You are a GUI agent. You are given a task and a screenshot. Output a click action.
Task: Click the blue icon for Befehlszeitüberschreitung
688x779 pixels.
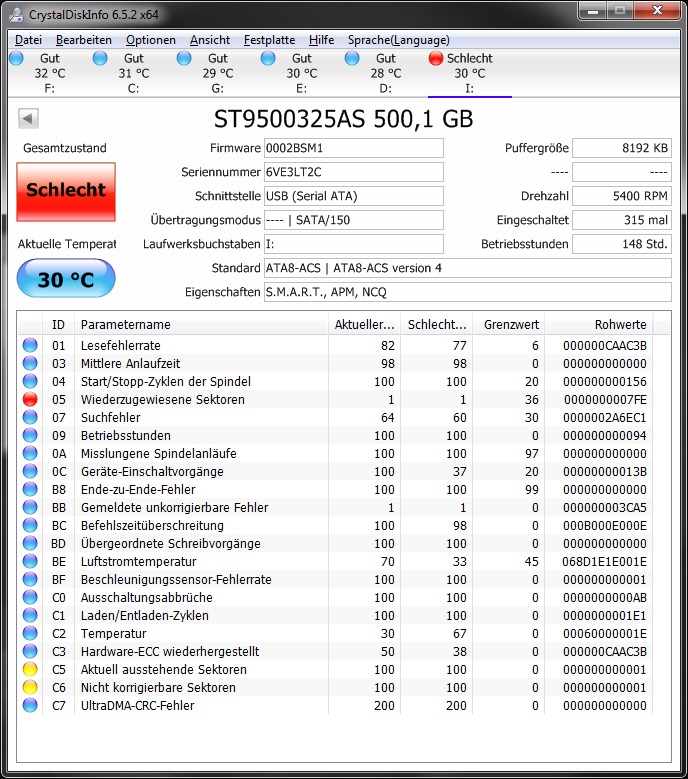(x=30, y=525)
